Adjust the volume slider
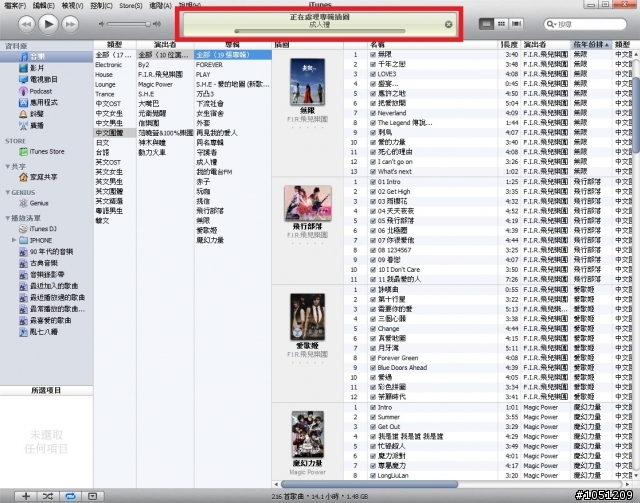Image resolution: width=640 pixels, height=503 pixels. click(x=129, y=24)
